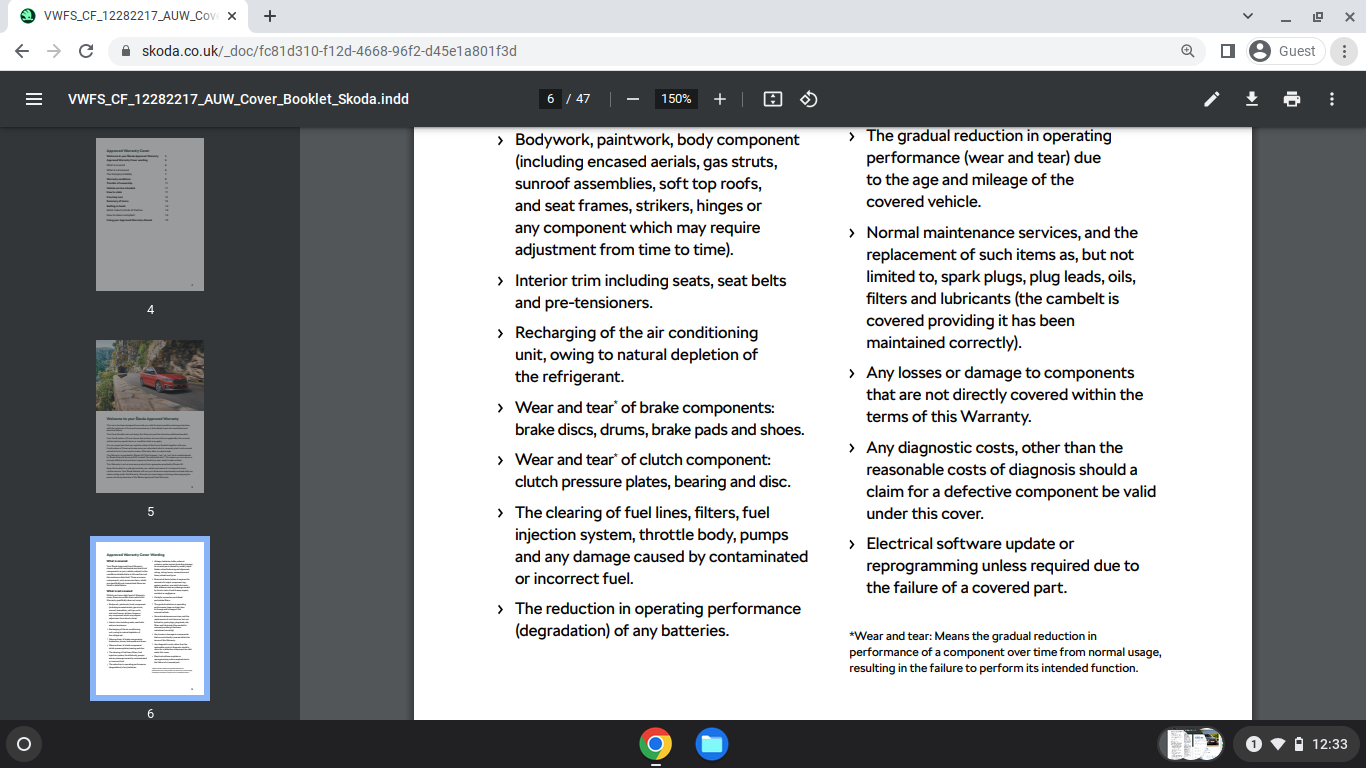This screenshot has height=768, width=1366.
Task: Reload the current page
Action: coord(87,51)
